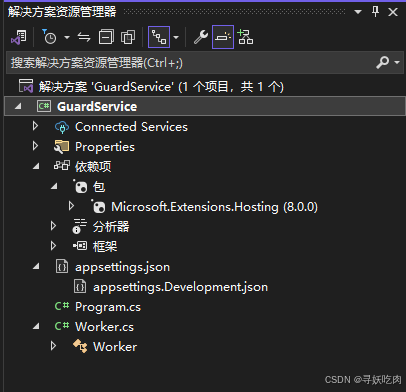Click the pending changes filter clock icon
Screen dimensions: 406x392
tap(49, 37)
